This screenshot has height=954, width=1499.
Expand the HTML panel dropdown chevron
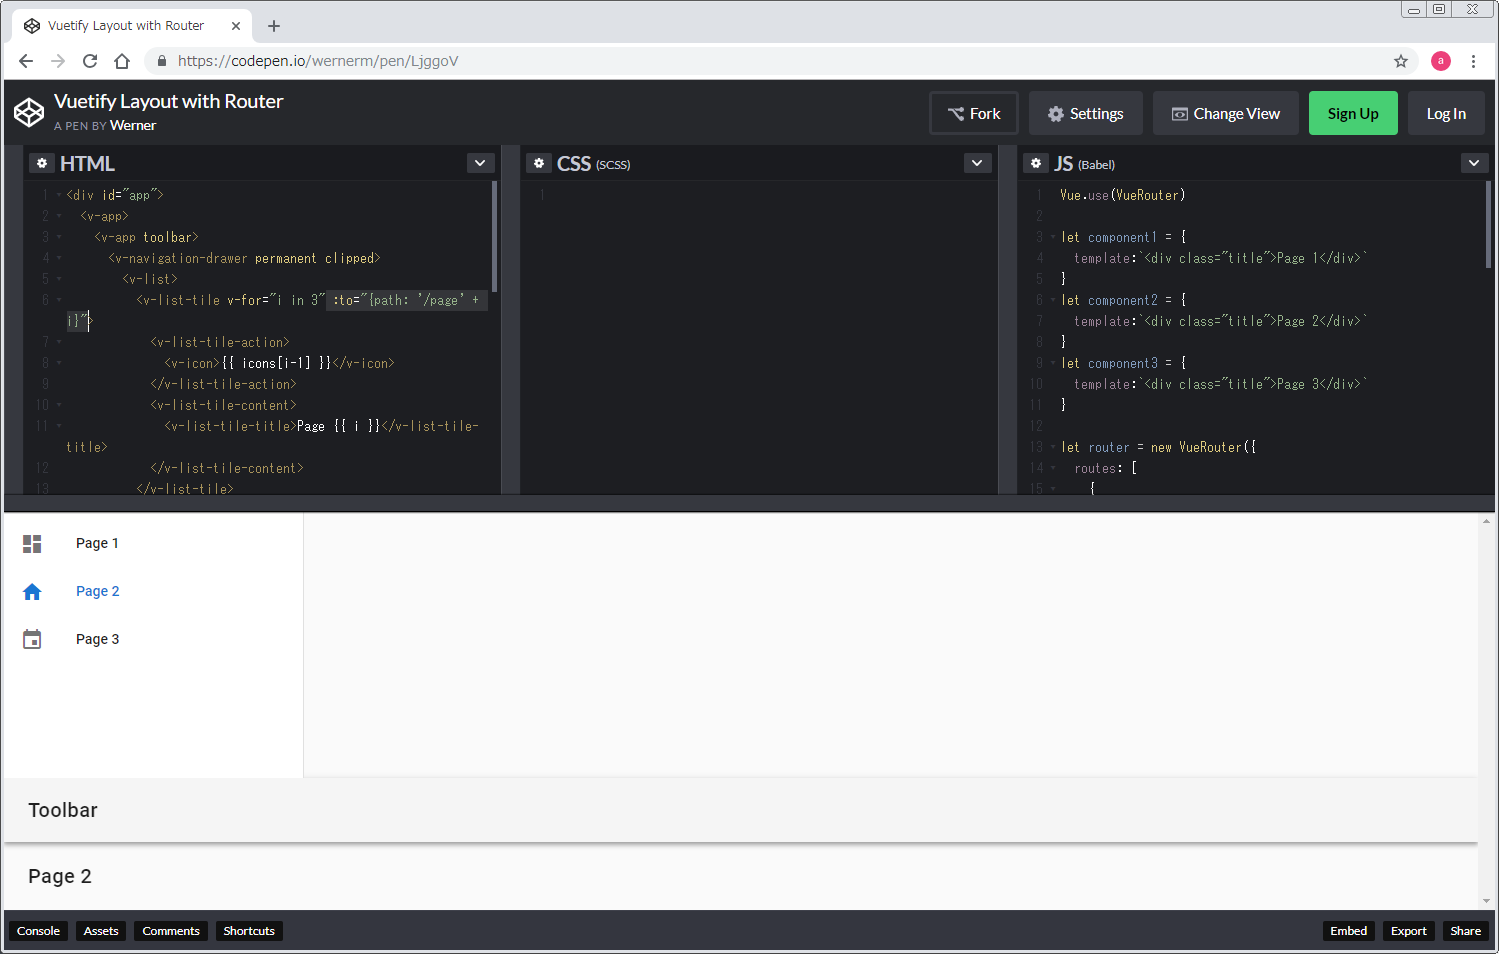pos(480,163)
